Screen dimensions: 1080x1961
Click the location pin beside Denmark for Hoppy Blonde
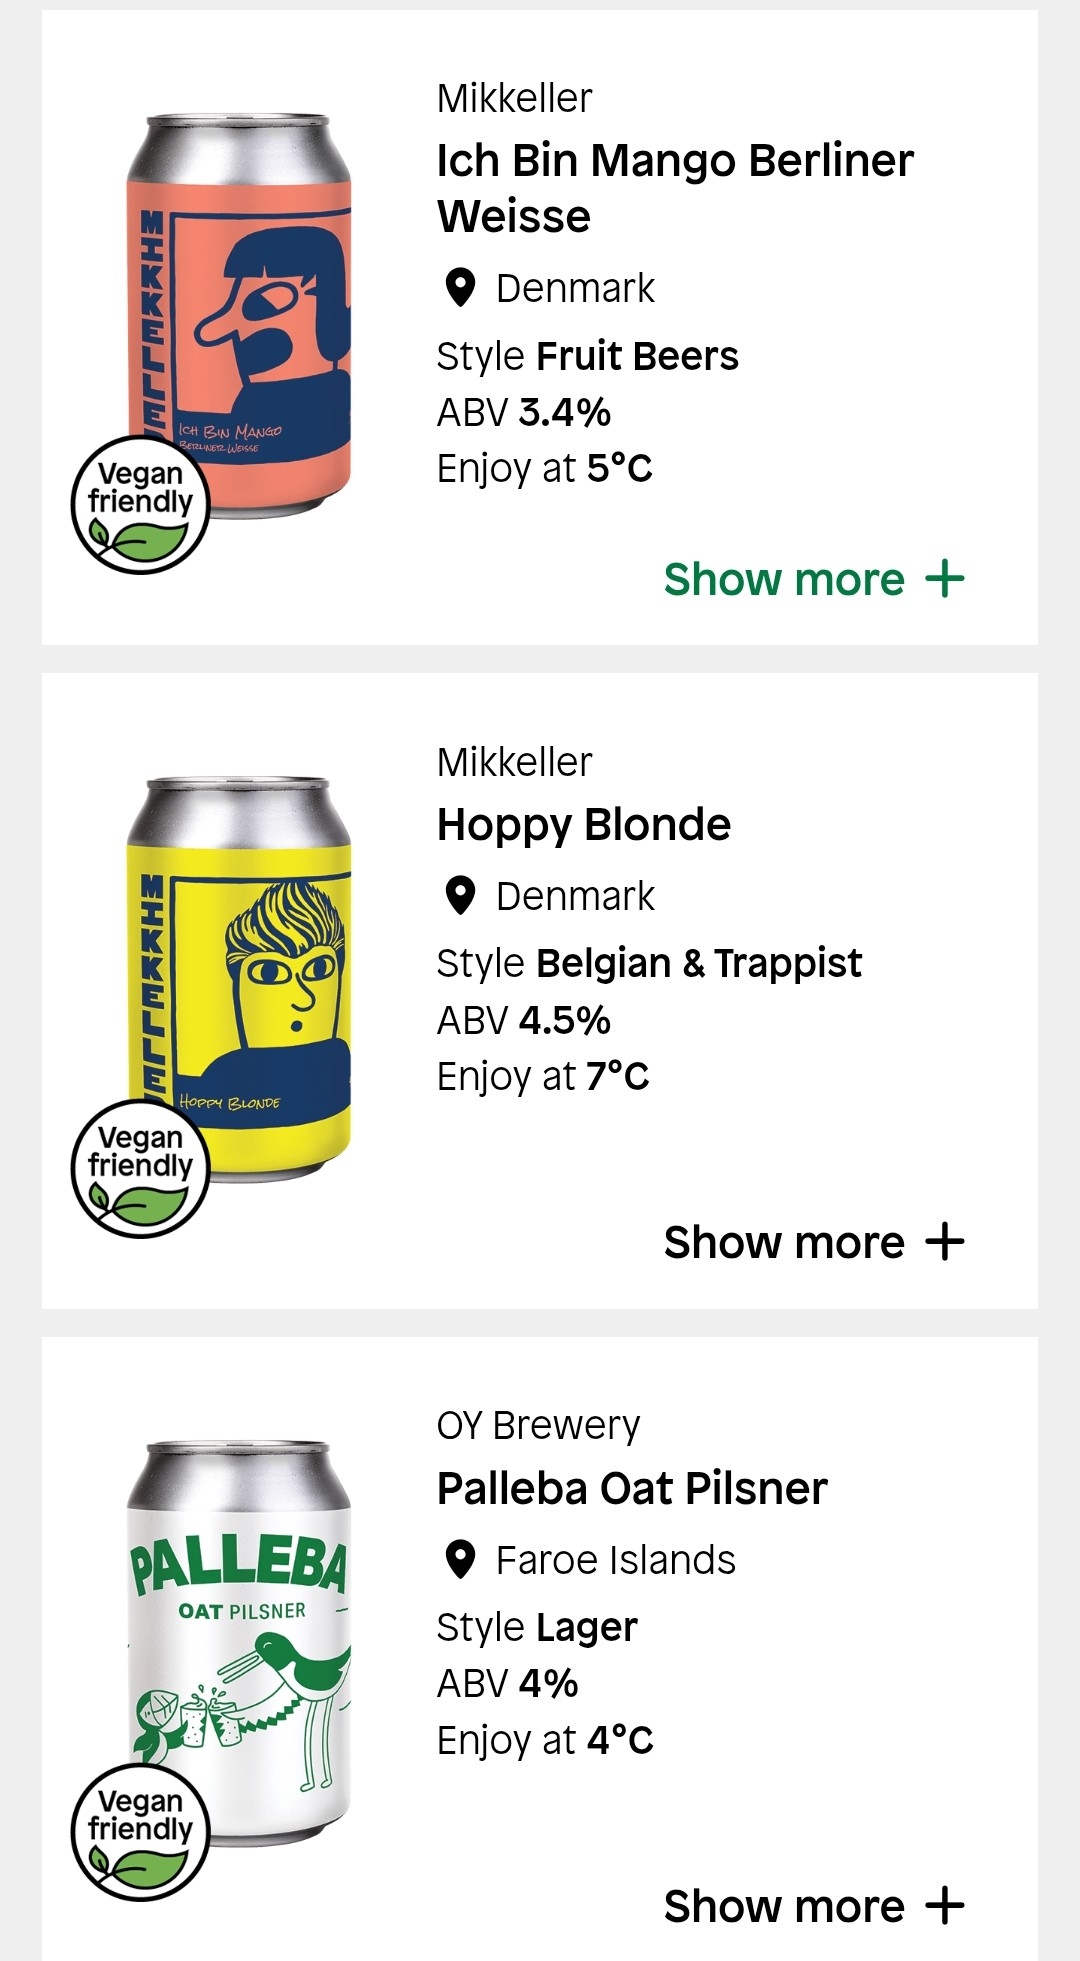tap(460, 896)
